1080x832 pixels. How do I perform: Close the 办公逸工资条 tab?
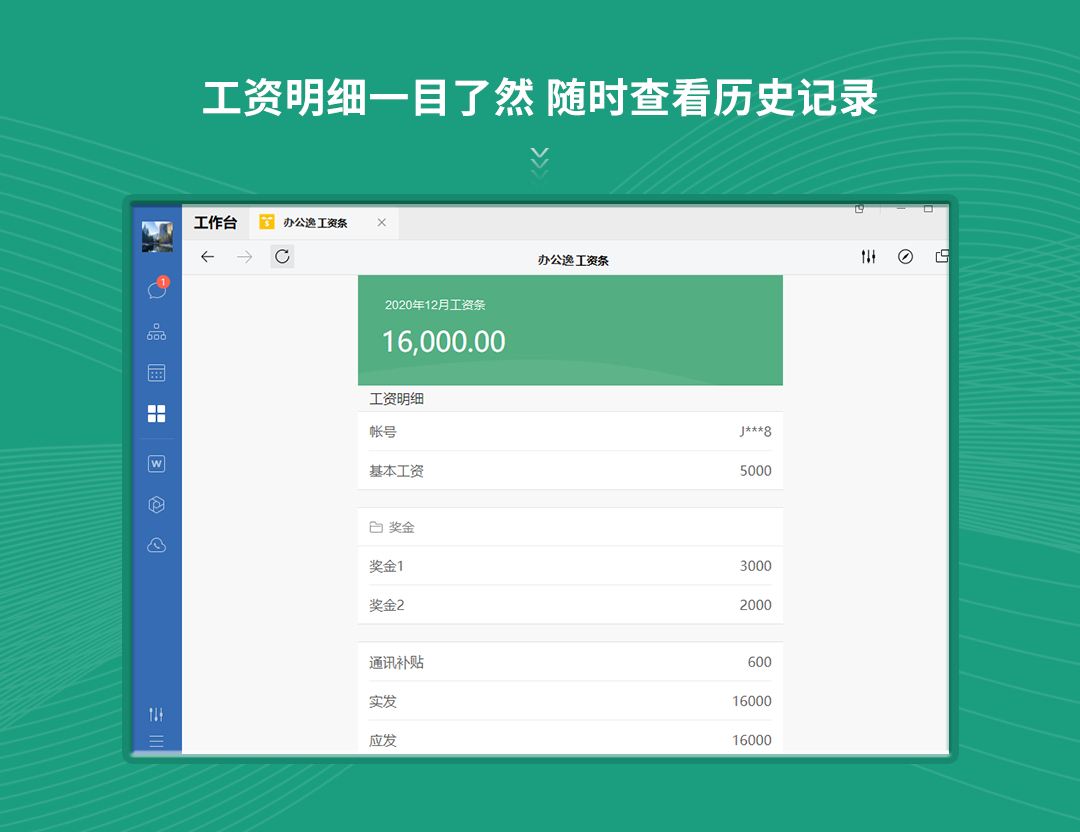(381, 223)
